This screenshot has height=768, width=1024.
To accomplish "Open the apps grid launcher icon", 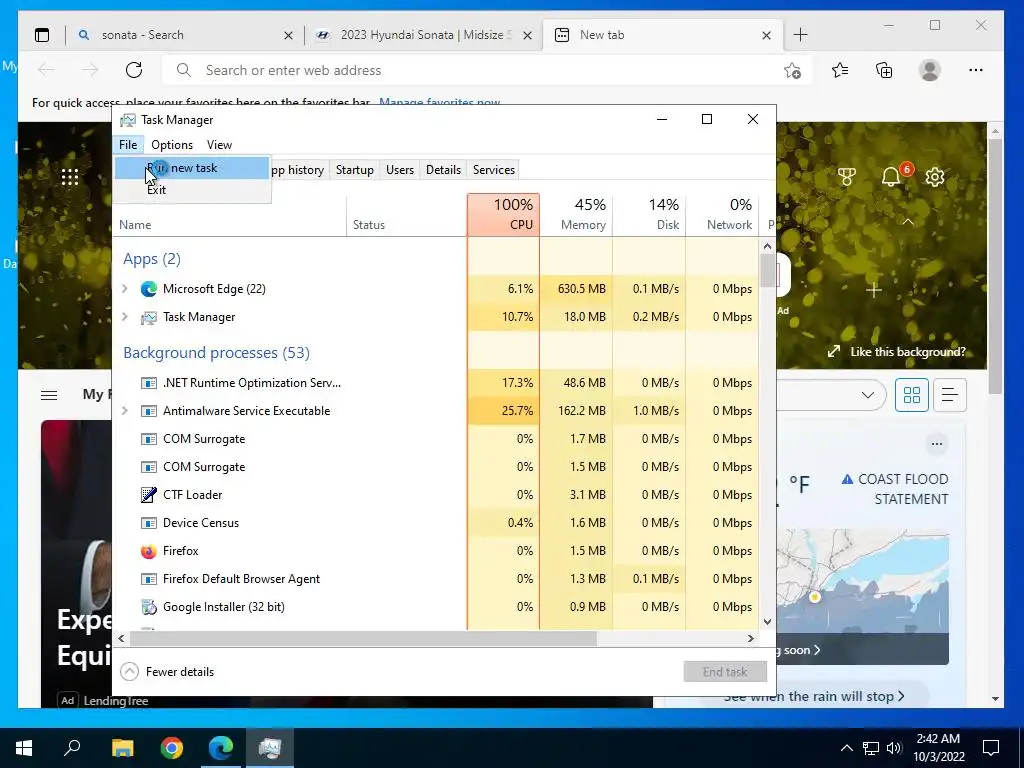I will [70, 177].
